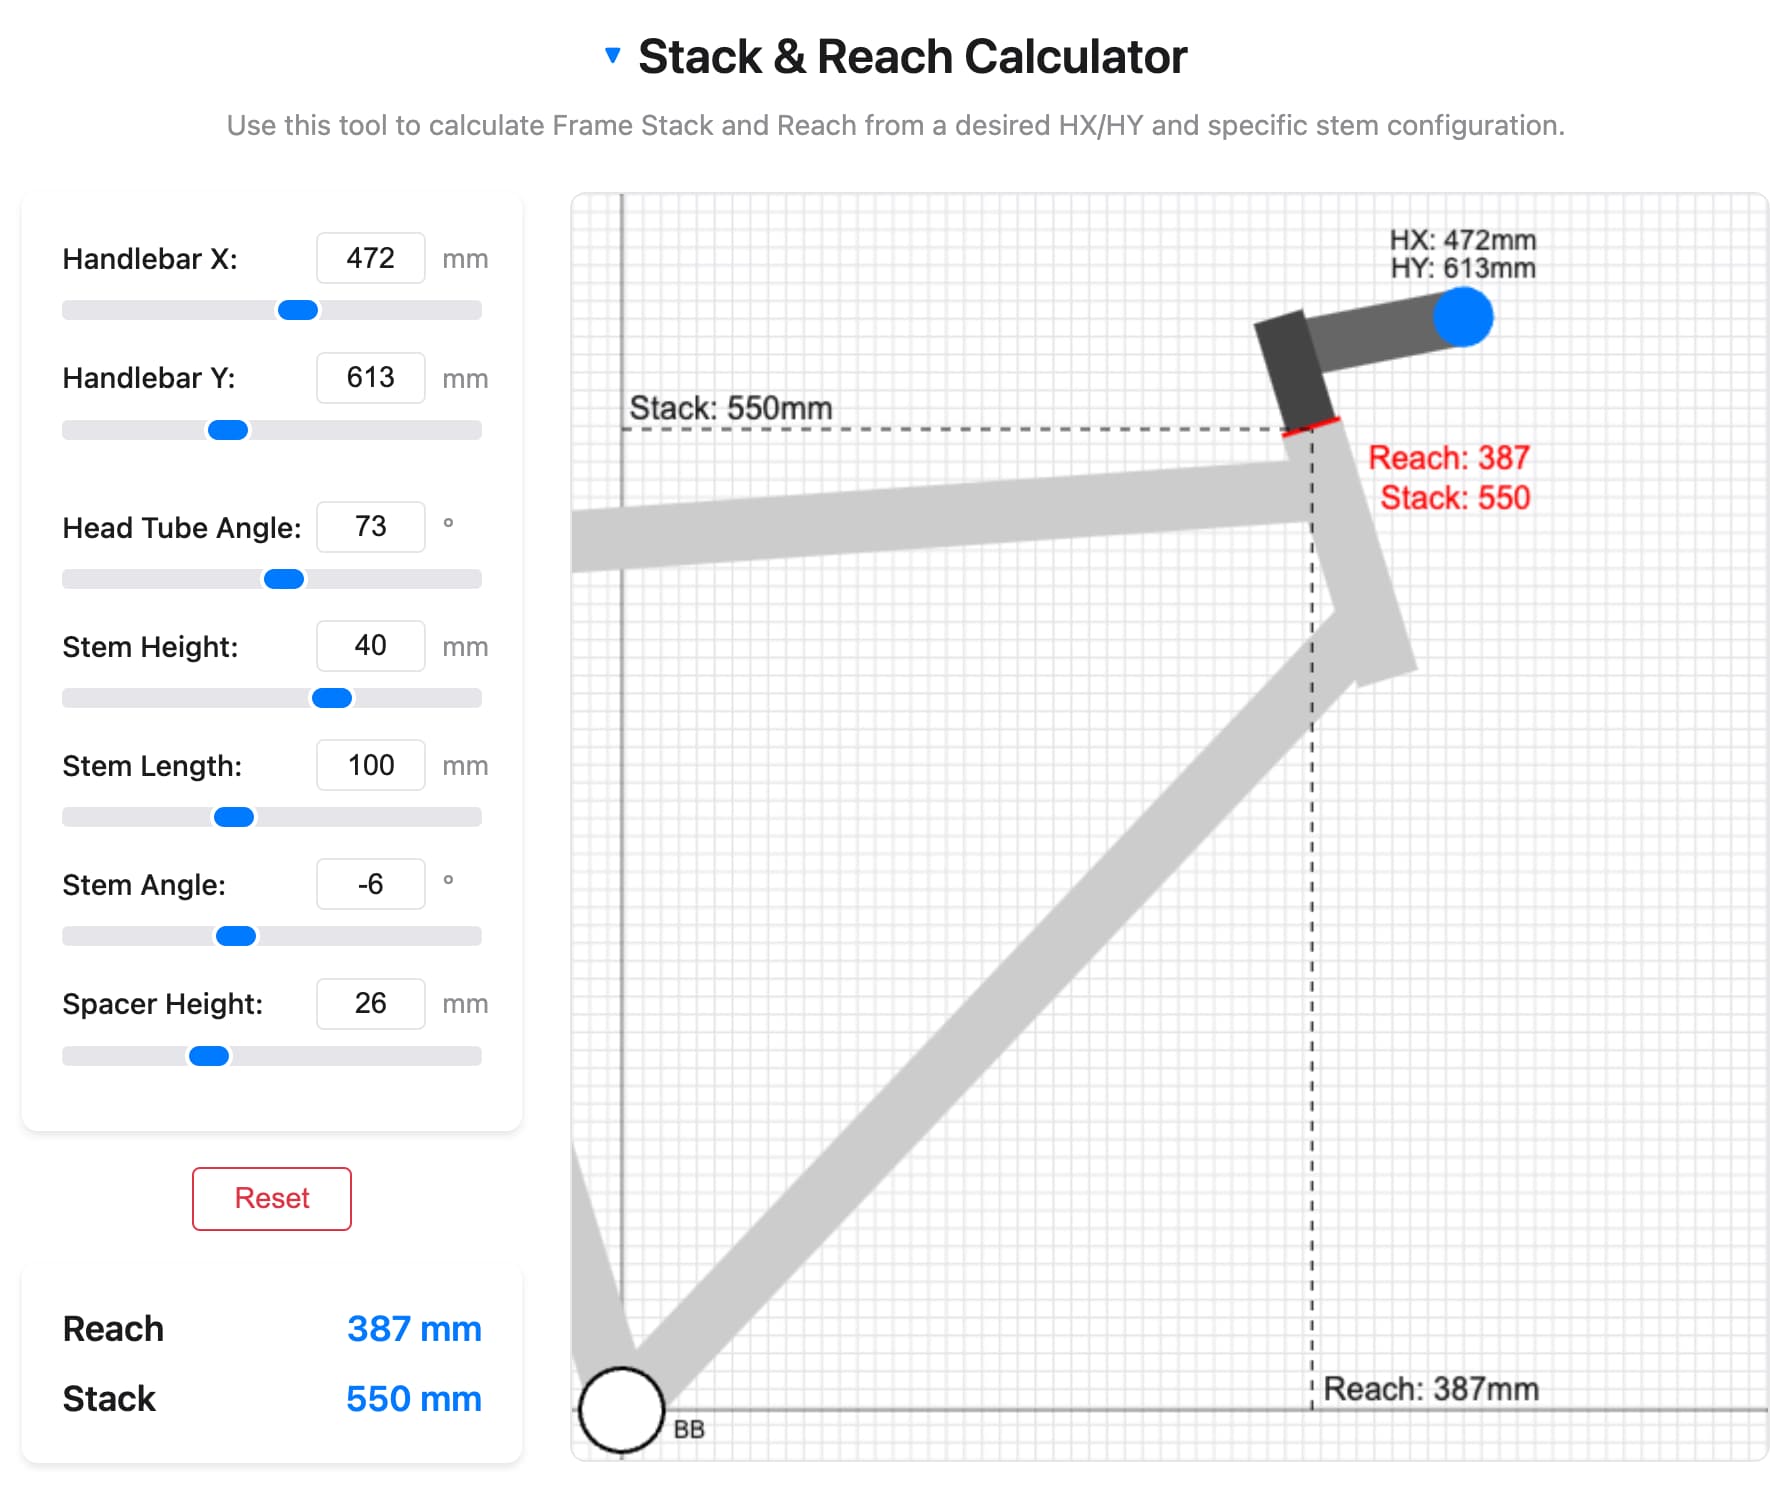1782x1500 pixels.
Task: Edit the Stem Angle value field
Action: [370, 884]
